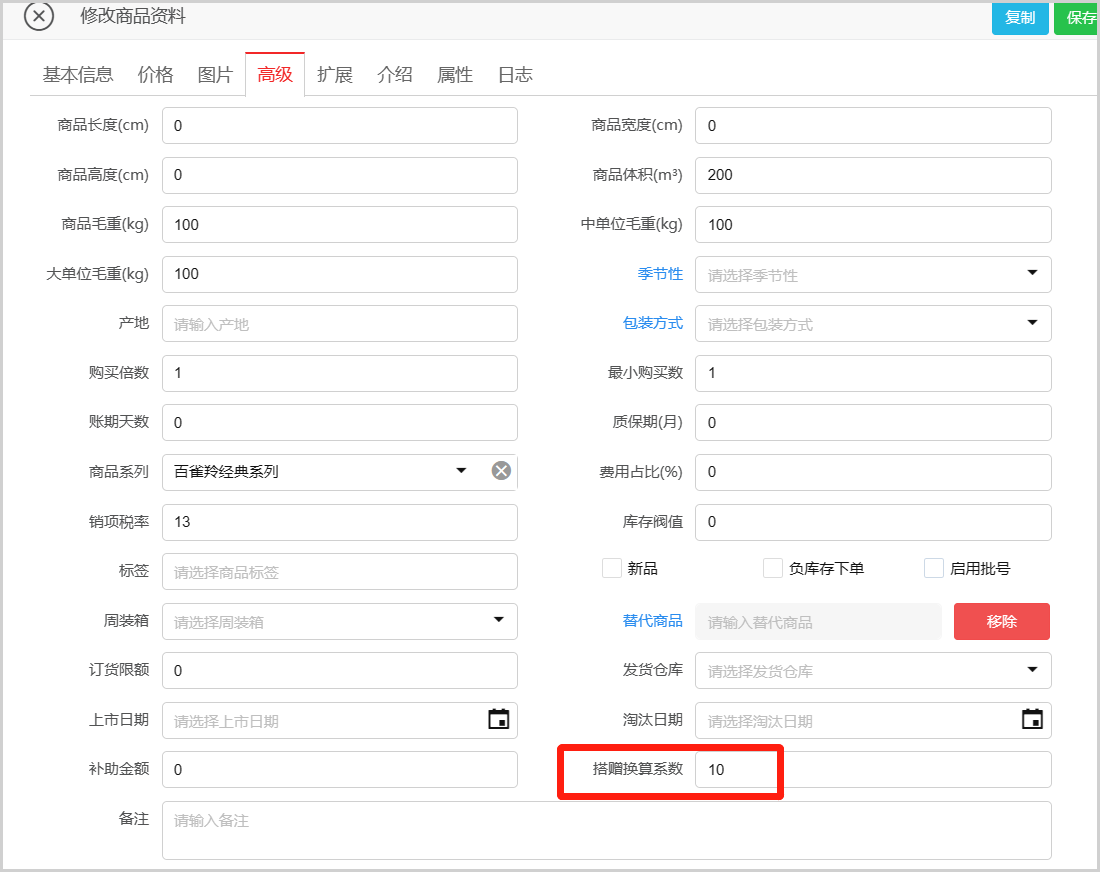Viewport: 1100px width, 872px height.
Task: Toggle the 负库存下单 checkbox
Action: click(772, 568)
